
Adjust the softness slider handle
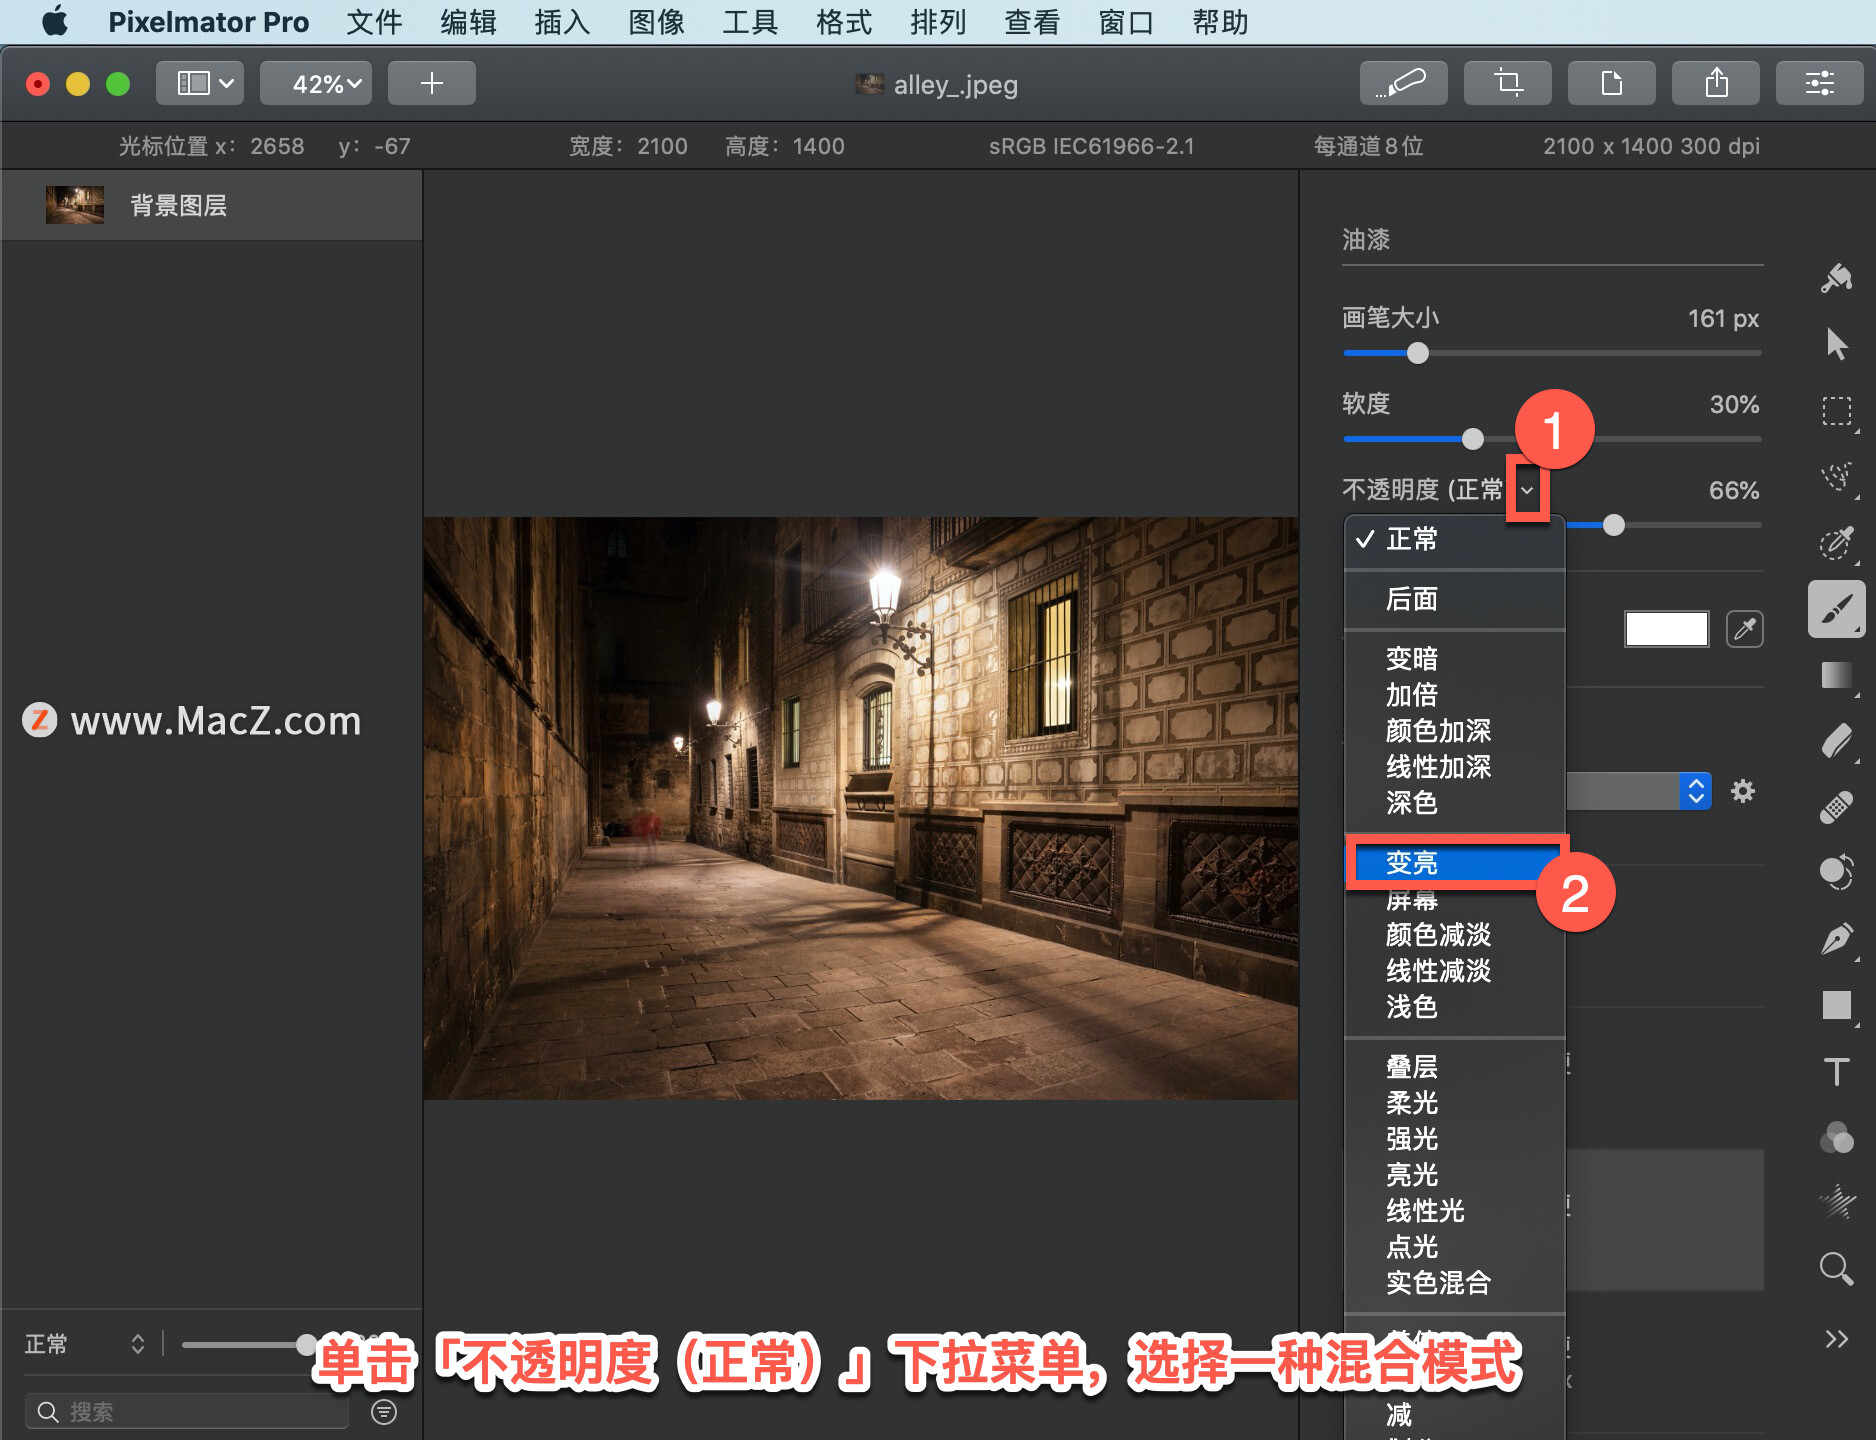[1473, 439]
